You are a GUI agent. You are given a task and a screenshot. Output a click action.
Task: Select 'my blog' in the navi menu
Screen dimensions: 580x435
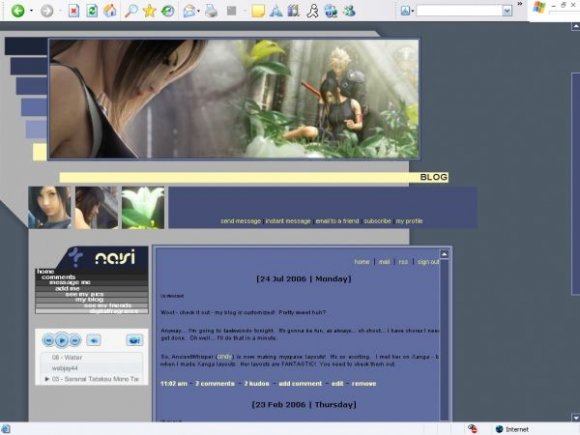89,300
